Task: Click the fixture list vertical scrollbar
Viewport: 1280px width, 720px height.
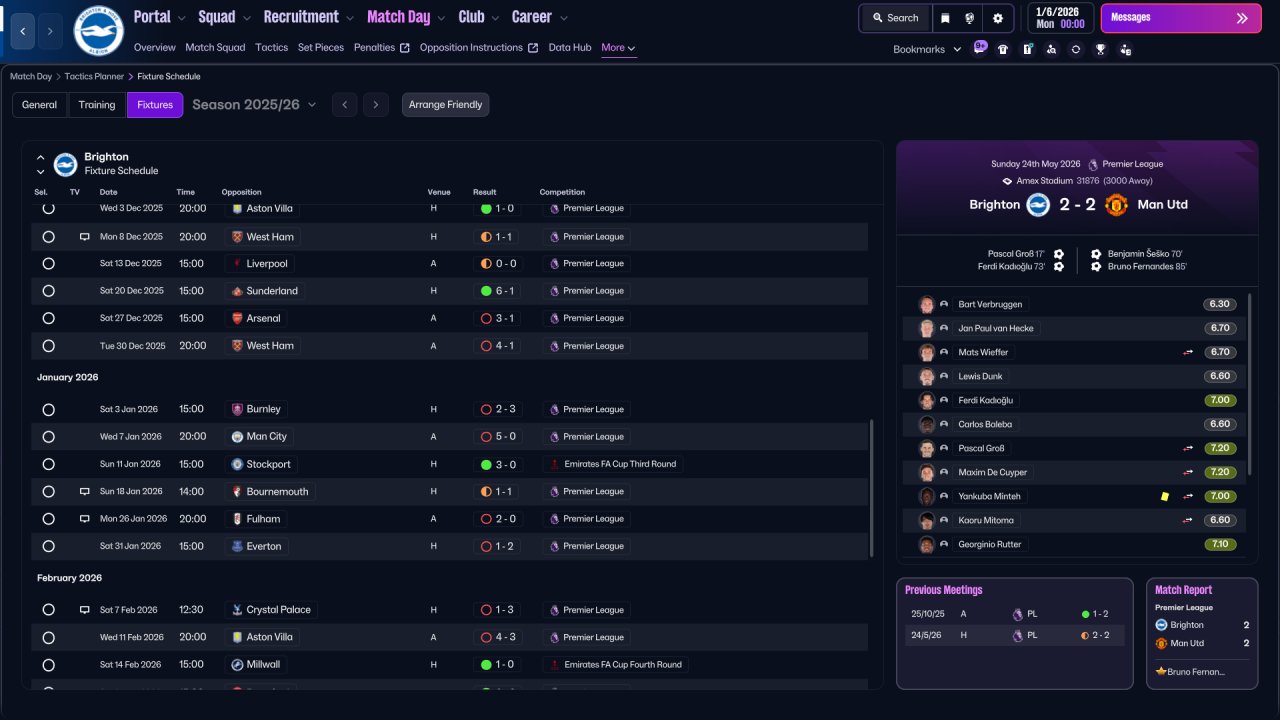Action: 873,488
